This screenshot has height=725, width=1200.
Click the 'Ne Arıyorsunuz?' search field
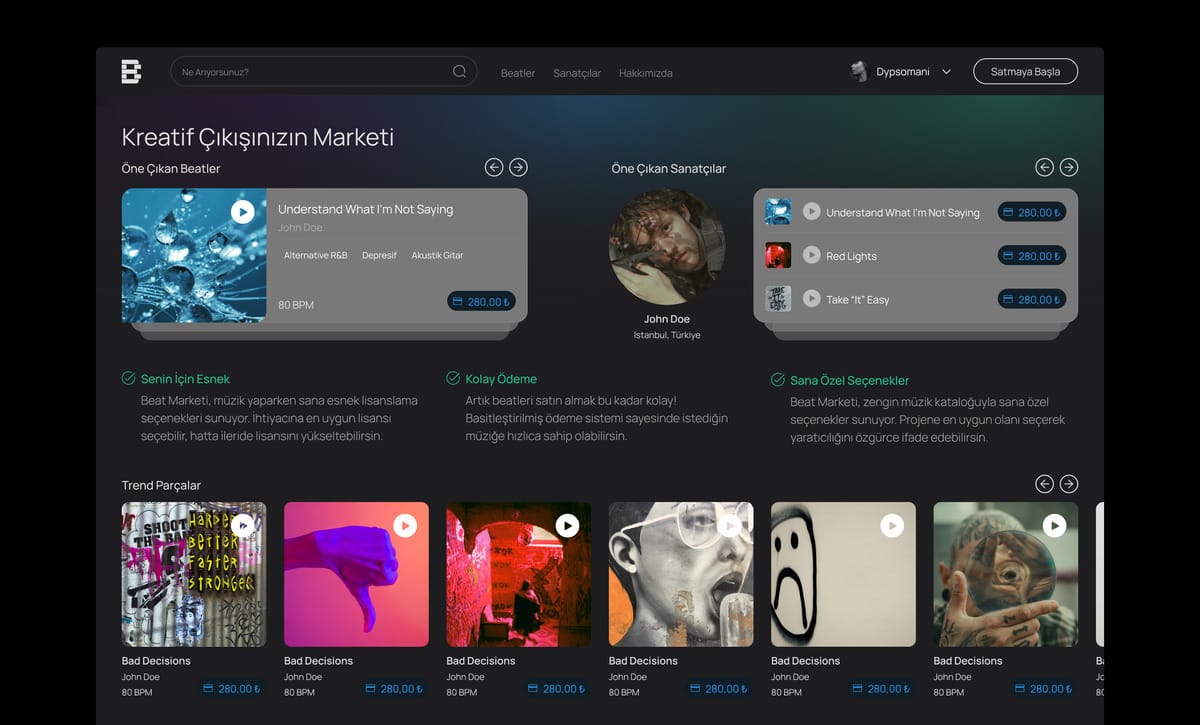coord(300,71)
